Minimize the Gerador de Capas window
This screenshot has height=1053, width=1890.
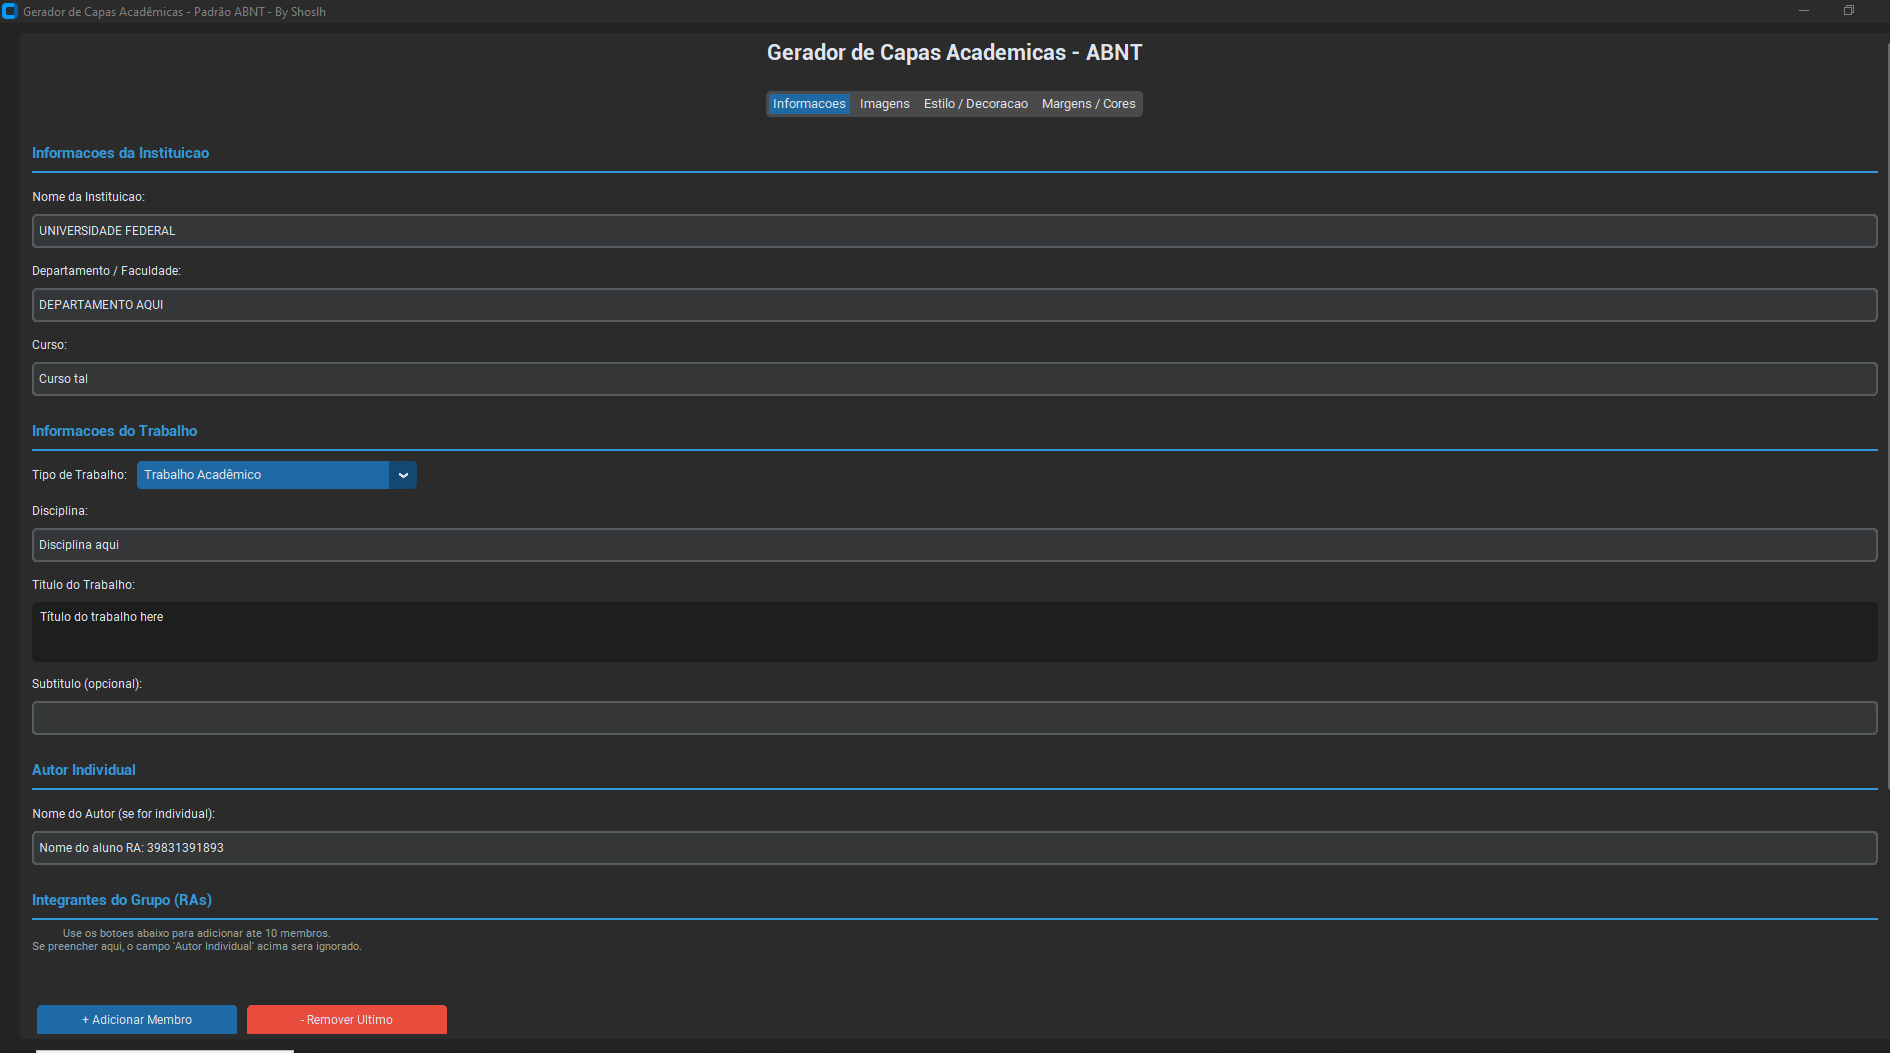tap(1804, 11)
